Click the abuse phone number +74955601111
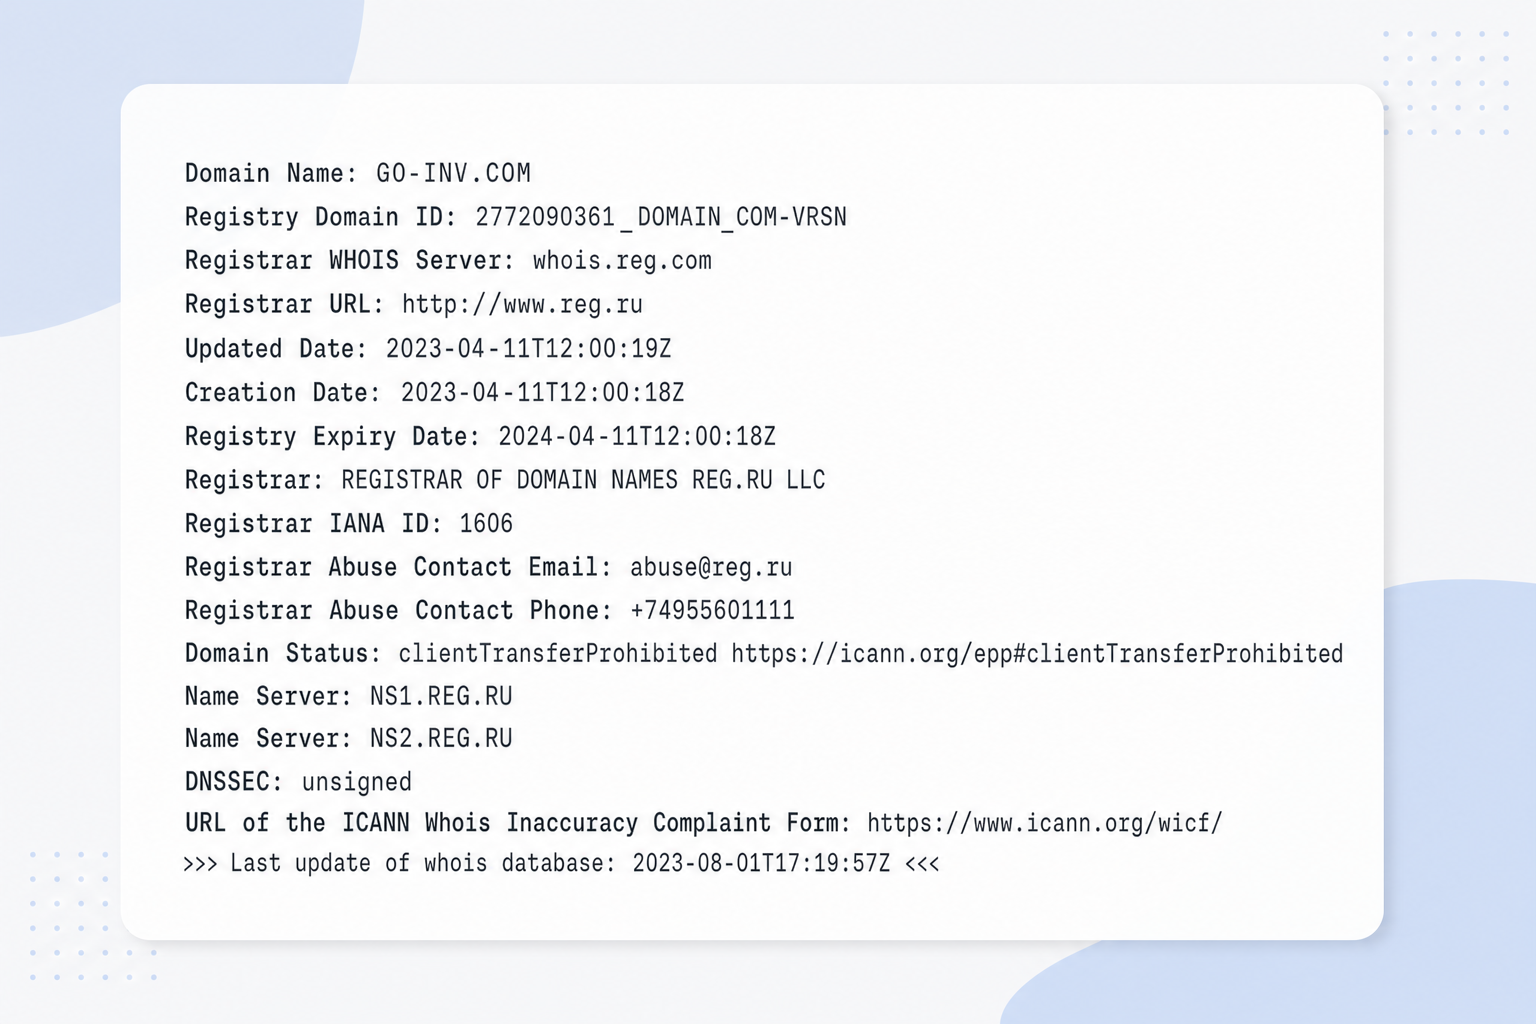1536x1024 pixels. [712, 611]
